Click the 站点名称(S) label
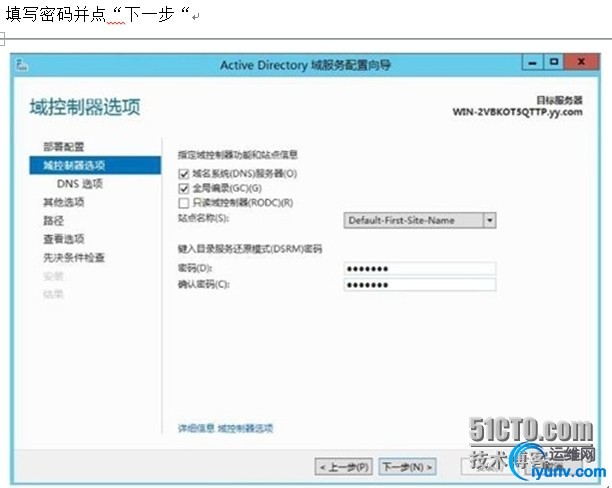 coord(203,218)
